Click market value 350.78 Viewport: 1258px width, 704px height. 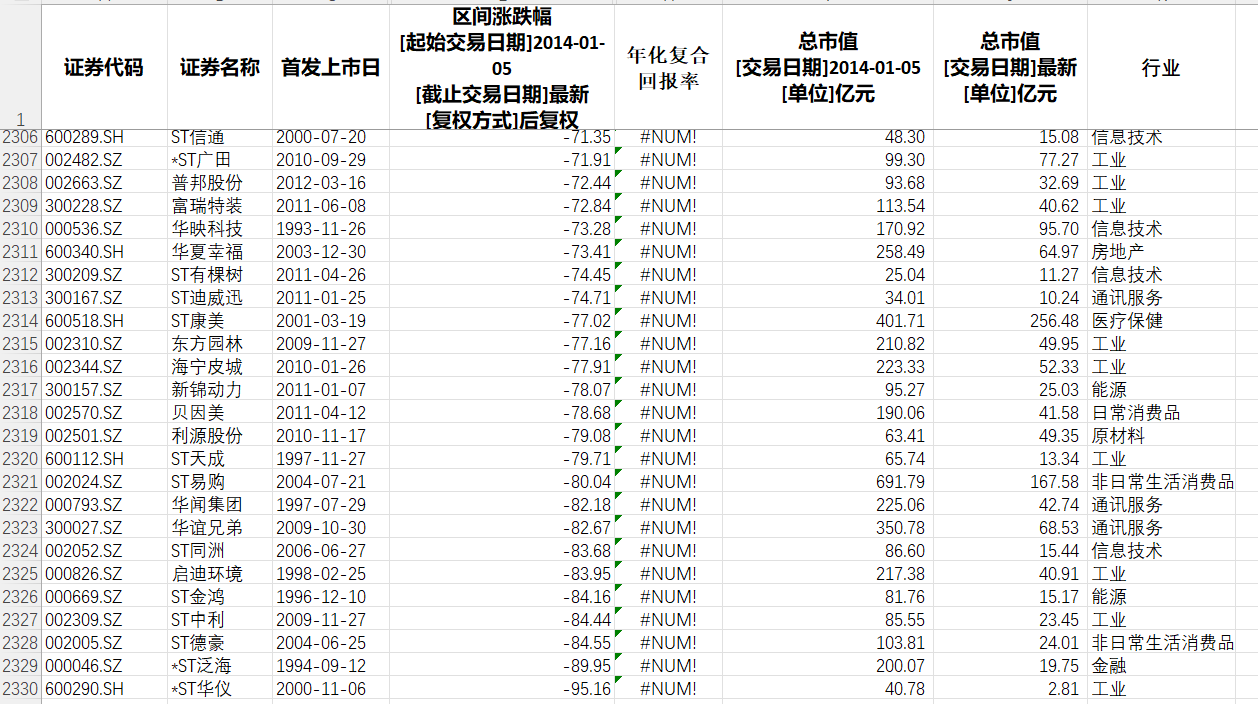click(900, 528)
